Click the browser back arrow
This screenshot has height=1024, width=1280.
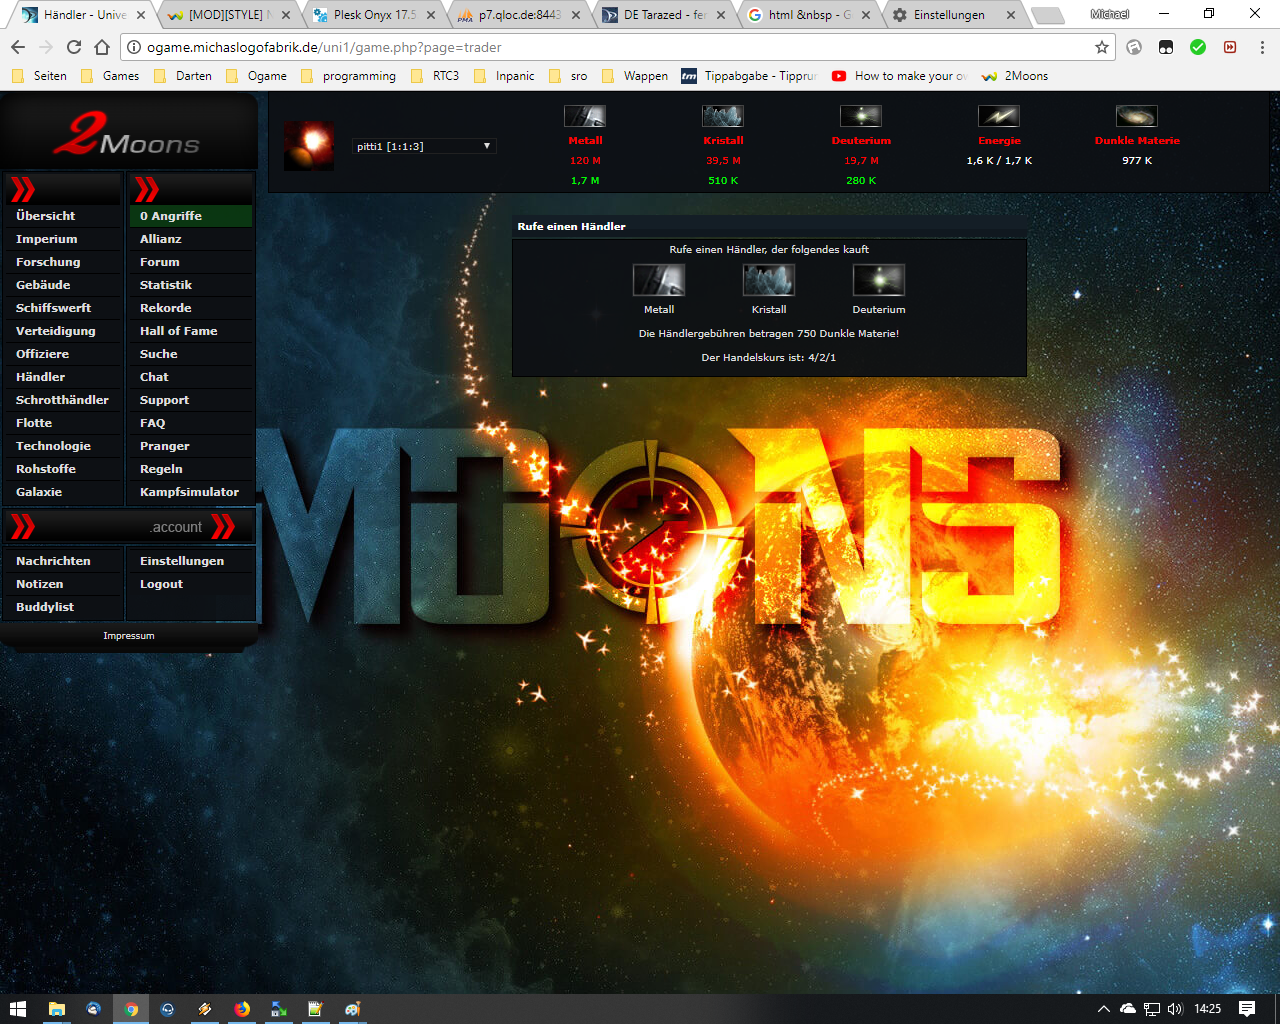point(18,47)
